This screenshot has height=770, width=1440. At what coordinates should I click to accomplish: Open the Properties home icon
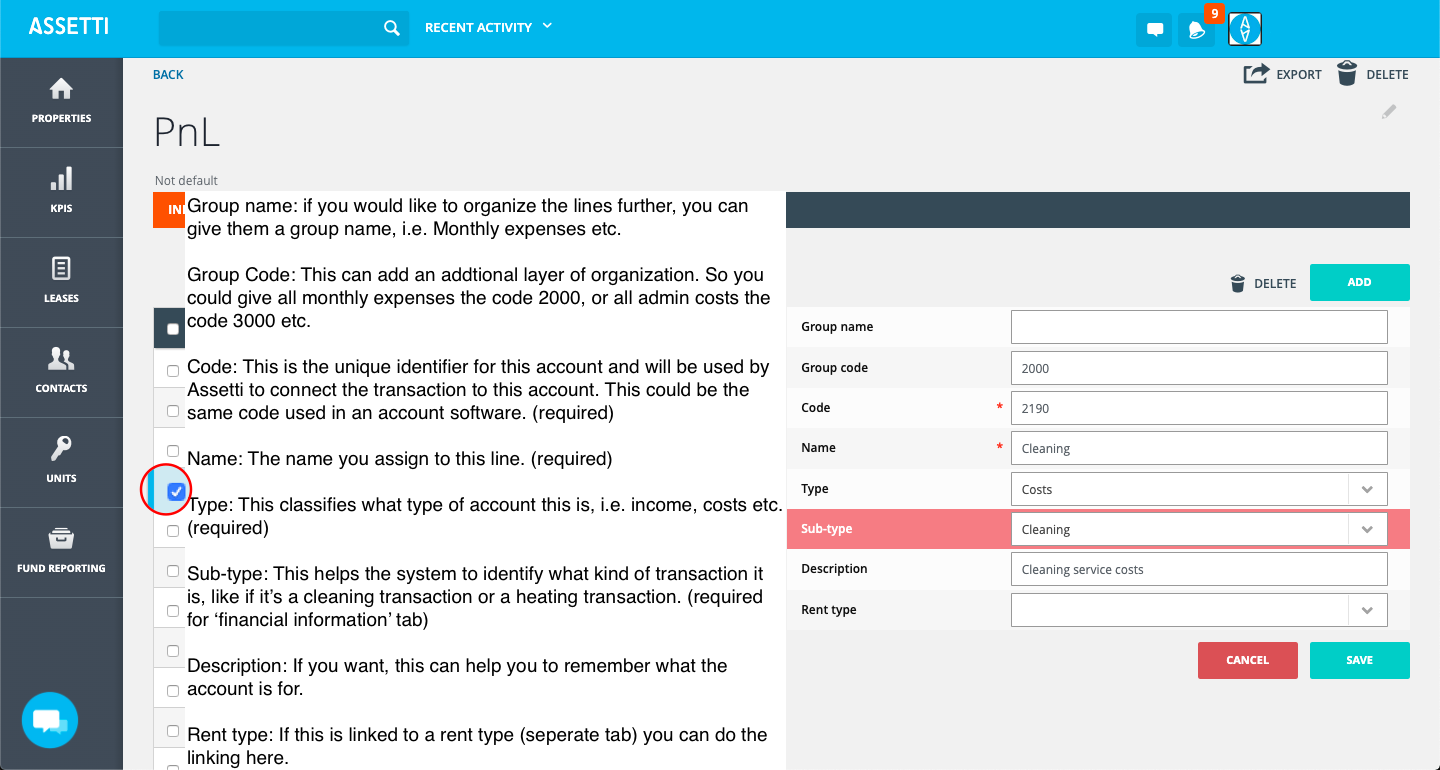[61, 102]
